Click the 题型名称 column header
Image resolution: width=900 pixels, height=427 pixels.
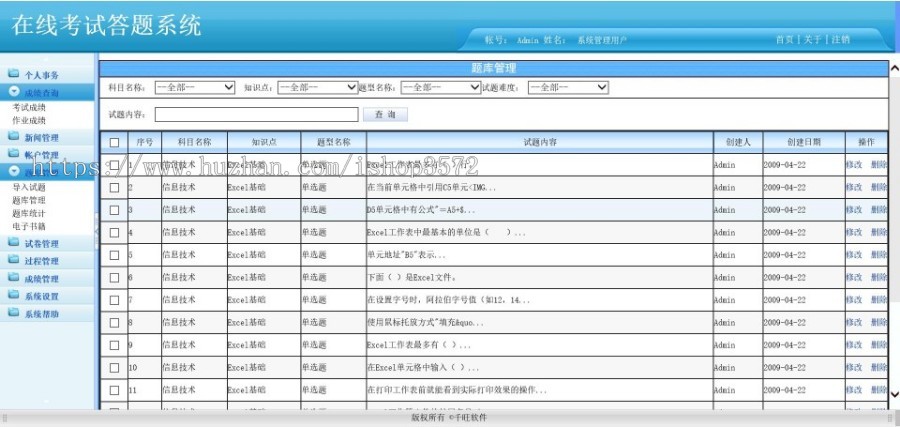coord(333,142)
